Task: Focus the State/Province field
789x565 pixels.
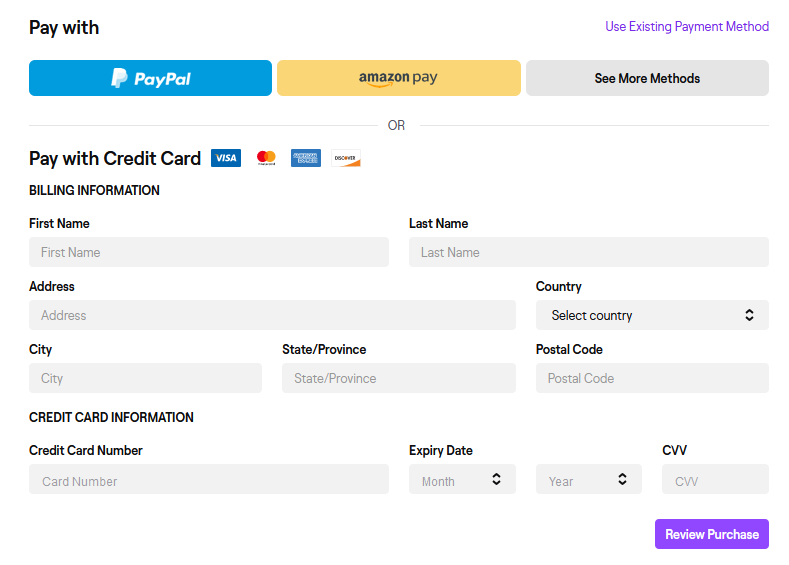Action: pyautogui.click(x=399, y=378)
